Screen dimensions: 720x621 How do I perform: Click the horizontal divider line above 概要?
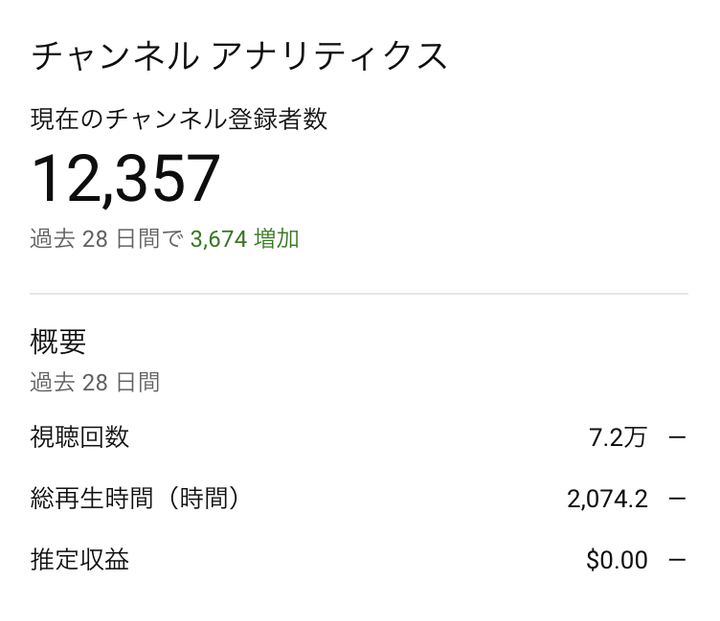pyautogui.click(x=359, y=294)
